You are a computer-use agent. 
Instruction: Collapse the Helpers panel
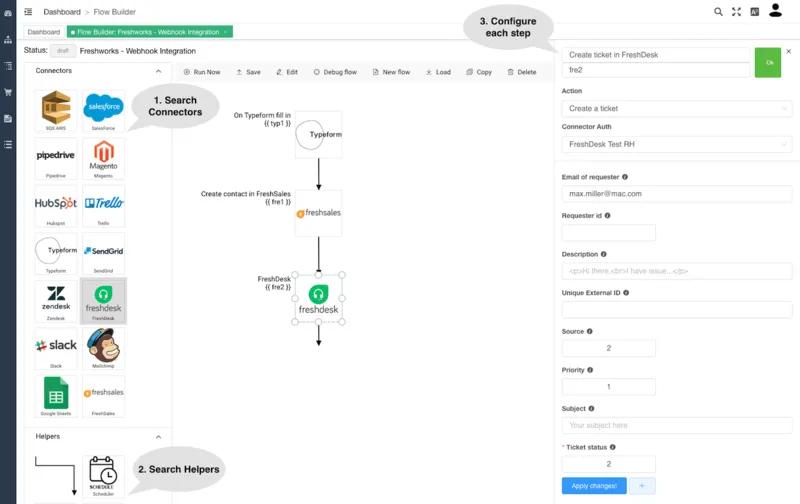[x=158, y=437]
